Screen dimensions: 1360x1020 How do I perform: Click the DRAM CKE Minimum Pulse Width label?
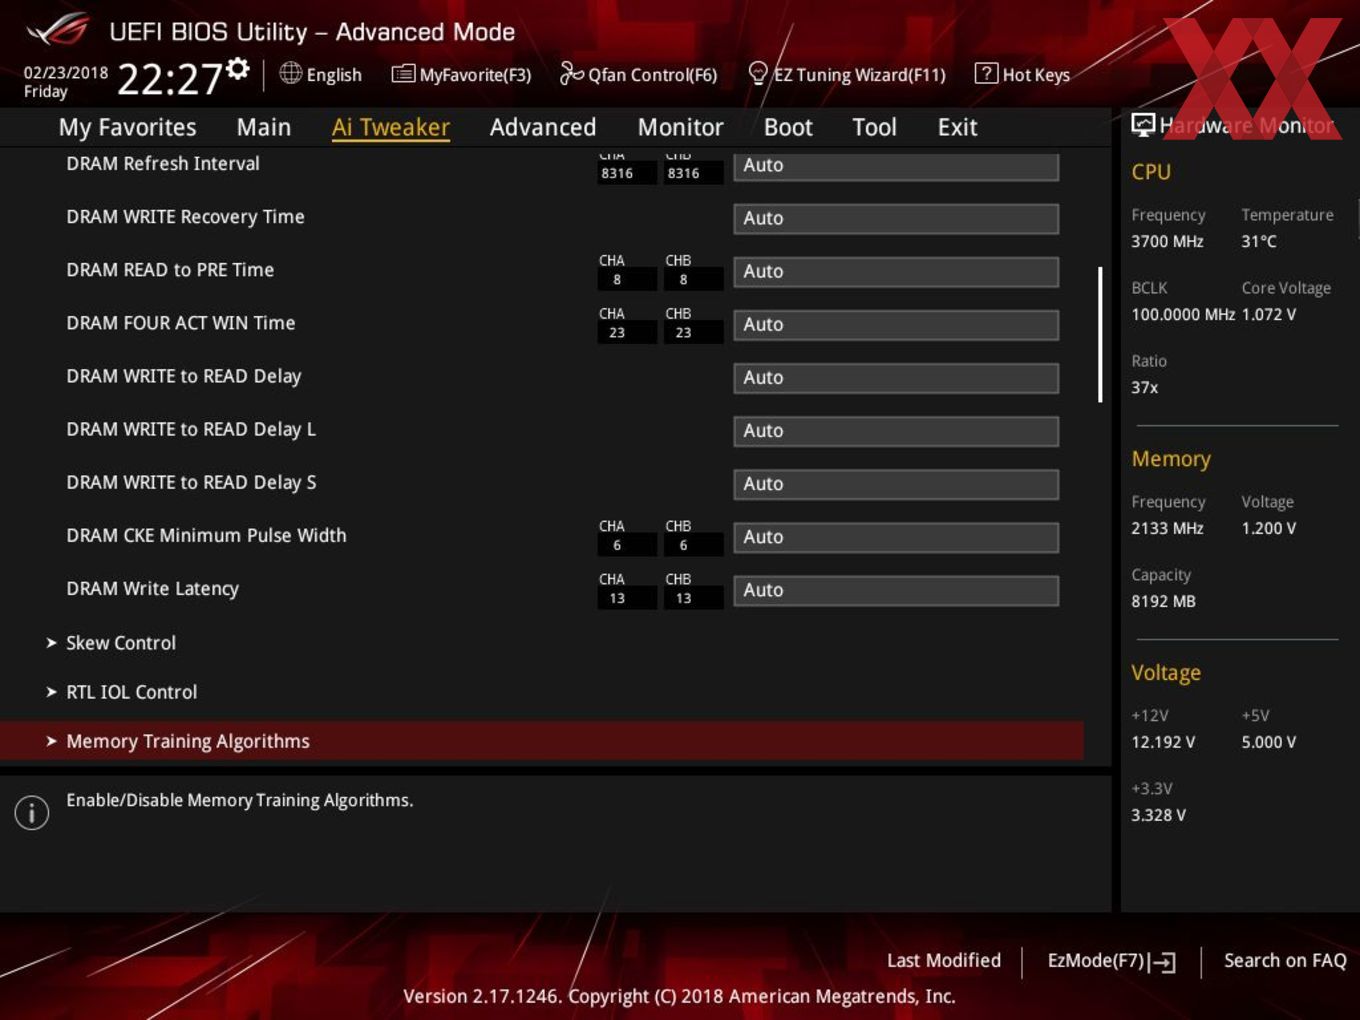pos(206,535)
